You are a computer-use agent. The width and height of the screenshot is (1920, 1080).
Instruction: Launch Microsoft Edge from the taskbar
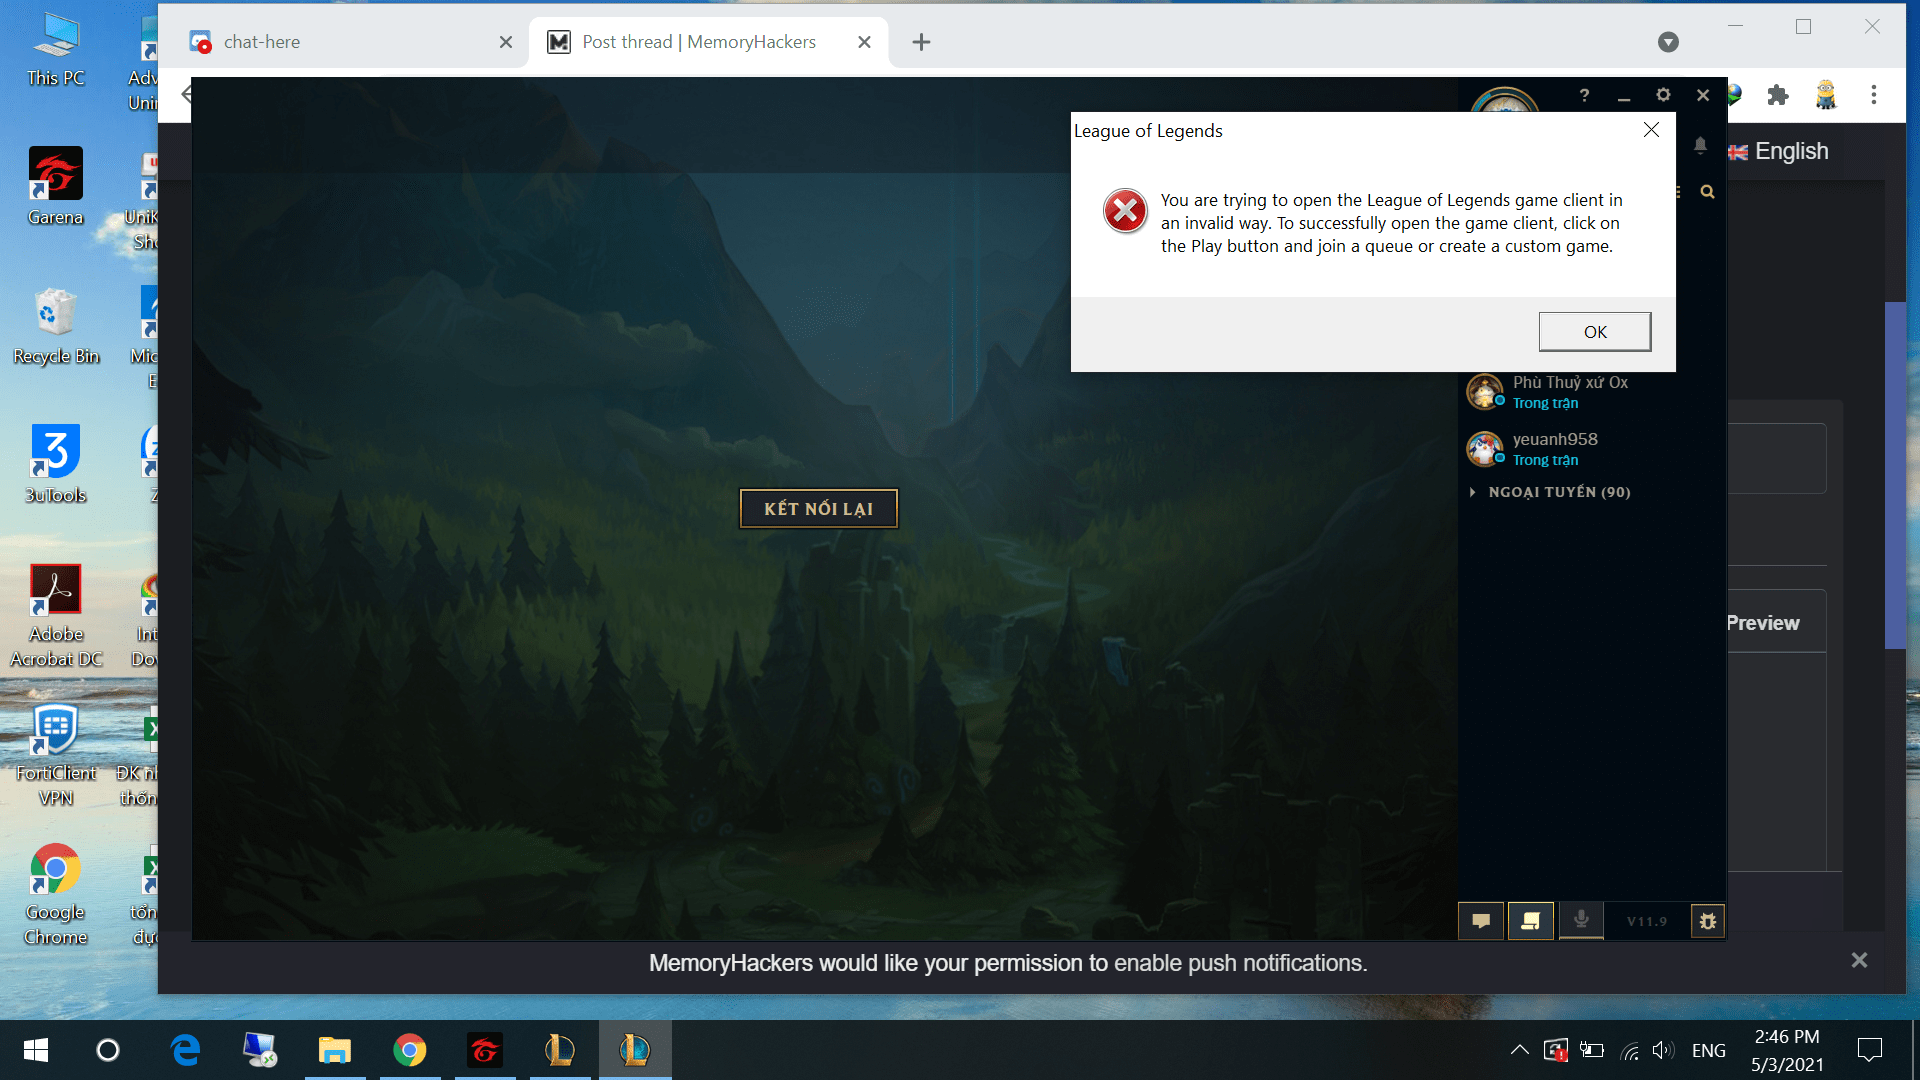tap(185, 1050)
